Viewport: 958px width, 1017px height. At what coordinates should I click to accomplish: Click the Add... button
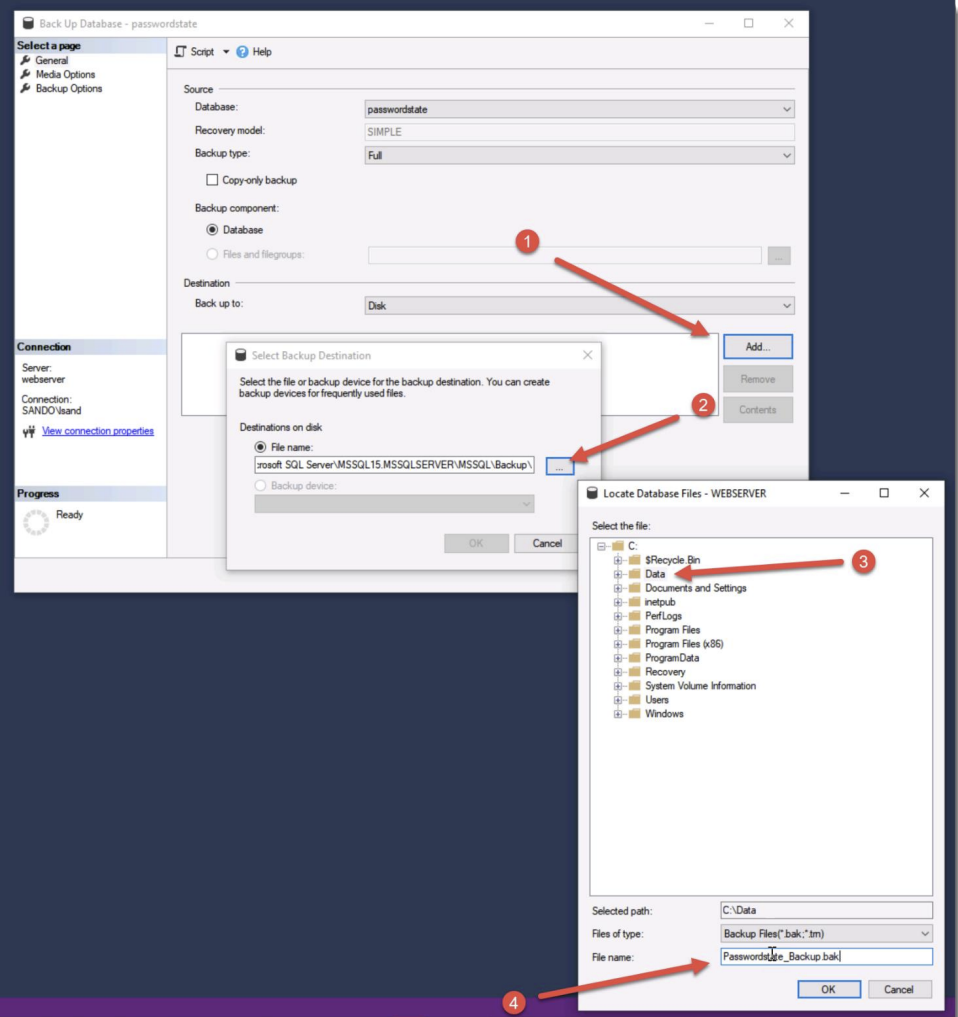tap(758, 347)
